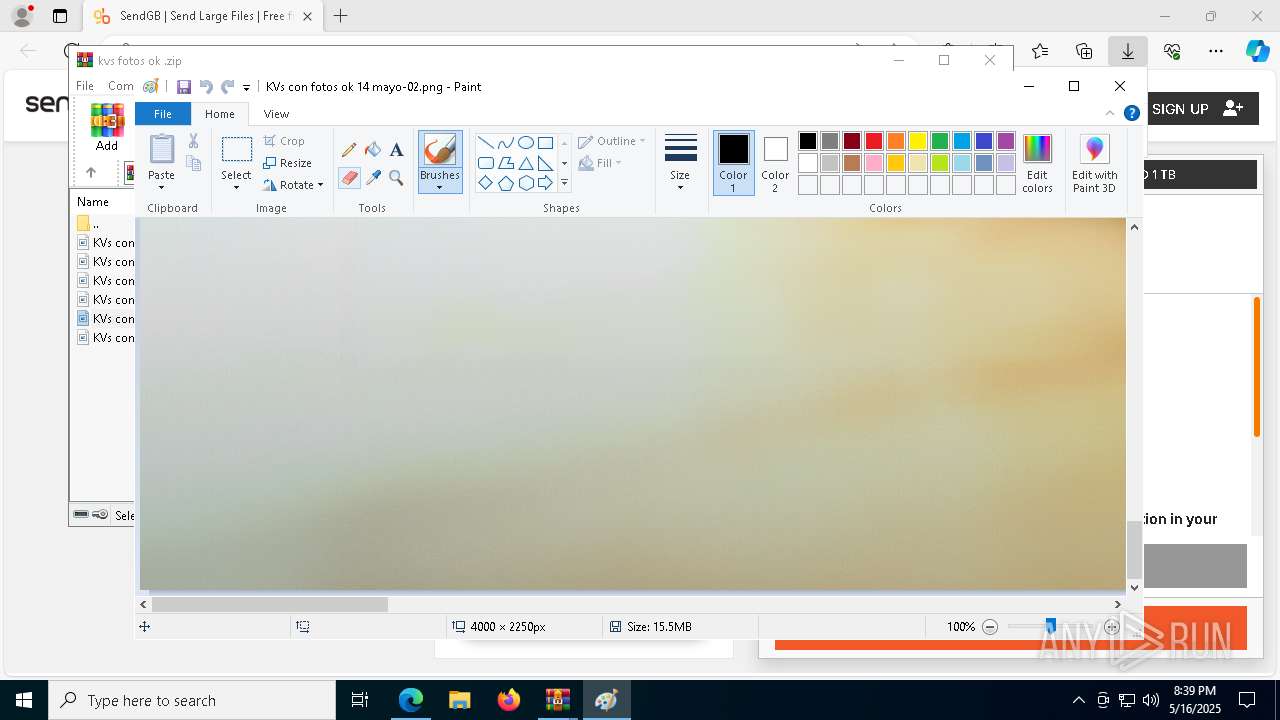Switch to the Home ribbon tab
Image resolution: width=1280 pixels, height=720 pixels.
220,114
